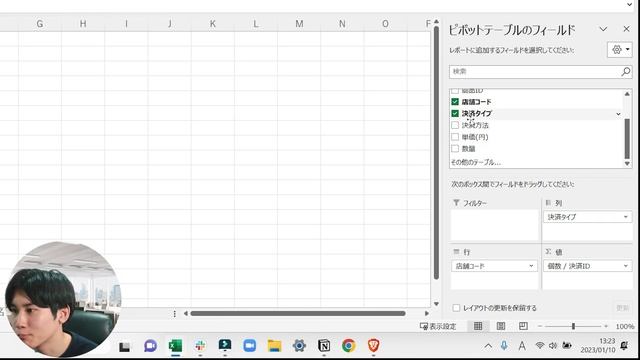Open the PivotTable fields gear tools menu
The image size is (640, 360).
click(620, 50)
